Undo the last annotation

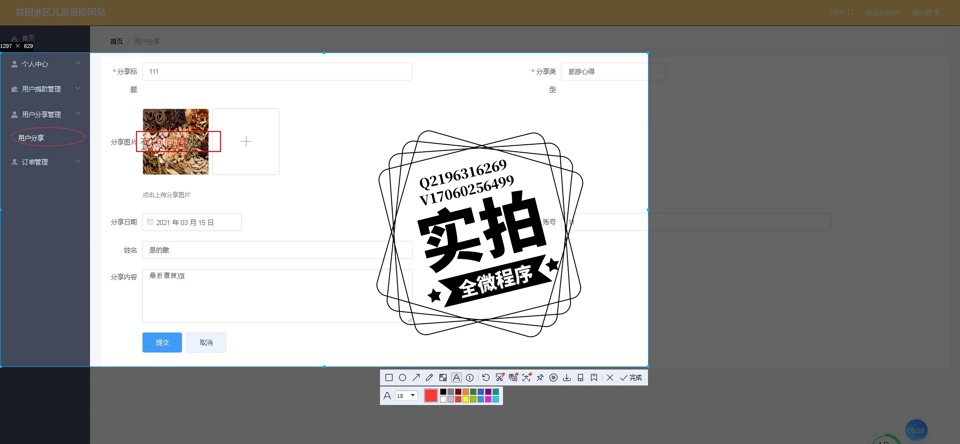486,378
